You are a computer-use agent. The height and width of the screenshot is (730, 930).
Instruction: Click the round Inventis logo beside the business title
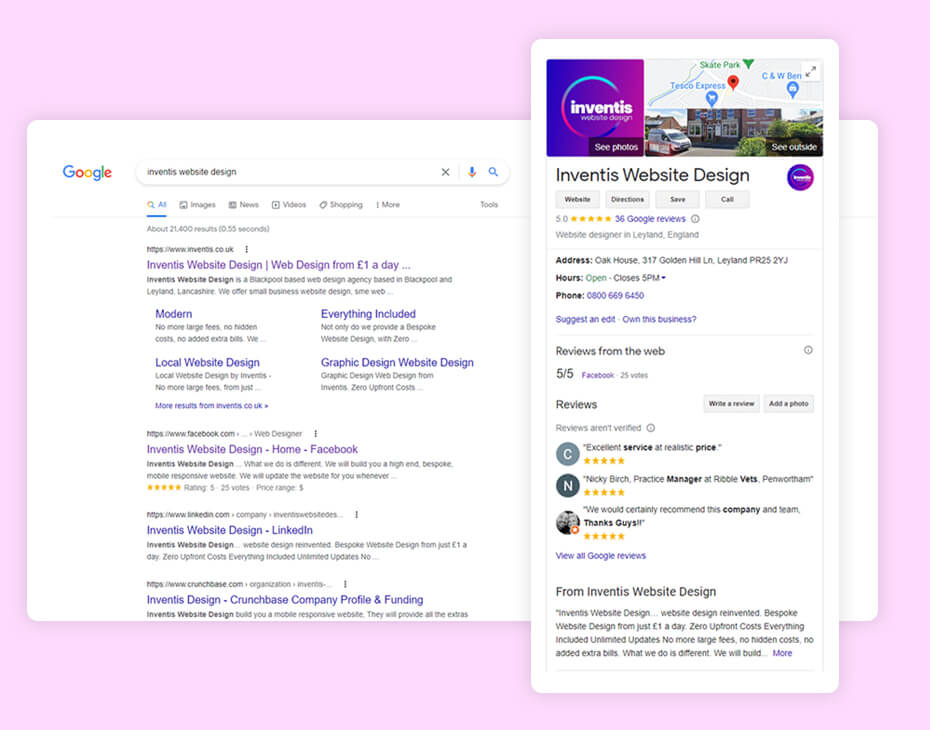coord(800,177)
